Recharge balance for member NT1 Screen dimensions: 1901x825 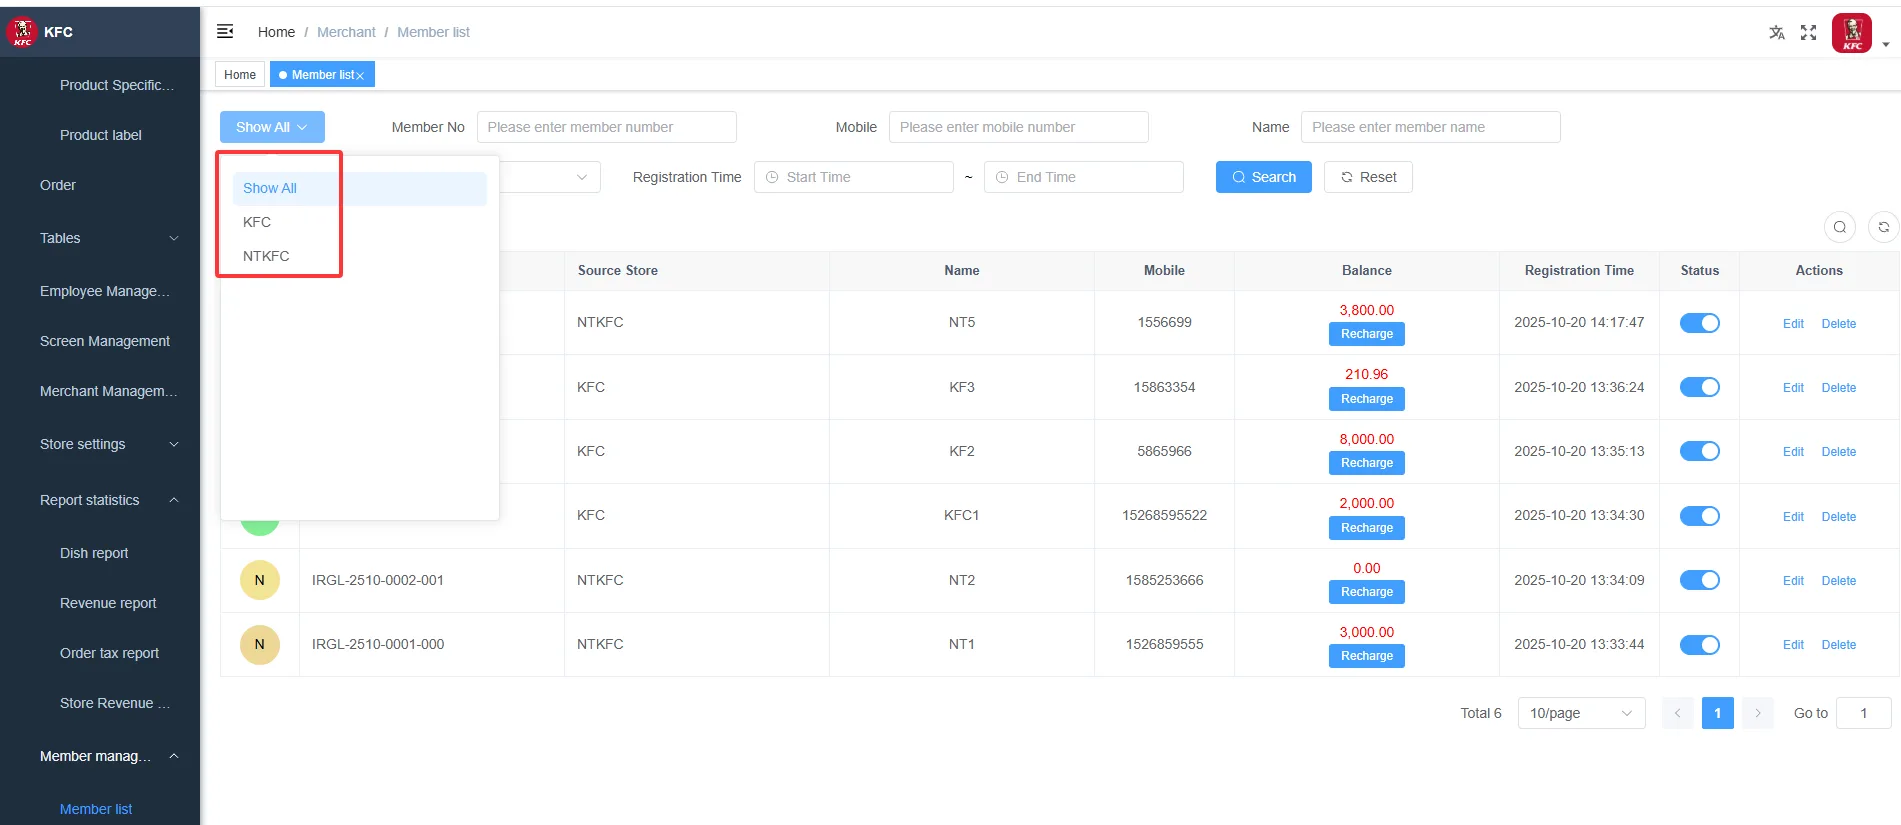pyautogui.click(x=1367, y=656)
